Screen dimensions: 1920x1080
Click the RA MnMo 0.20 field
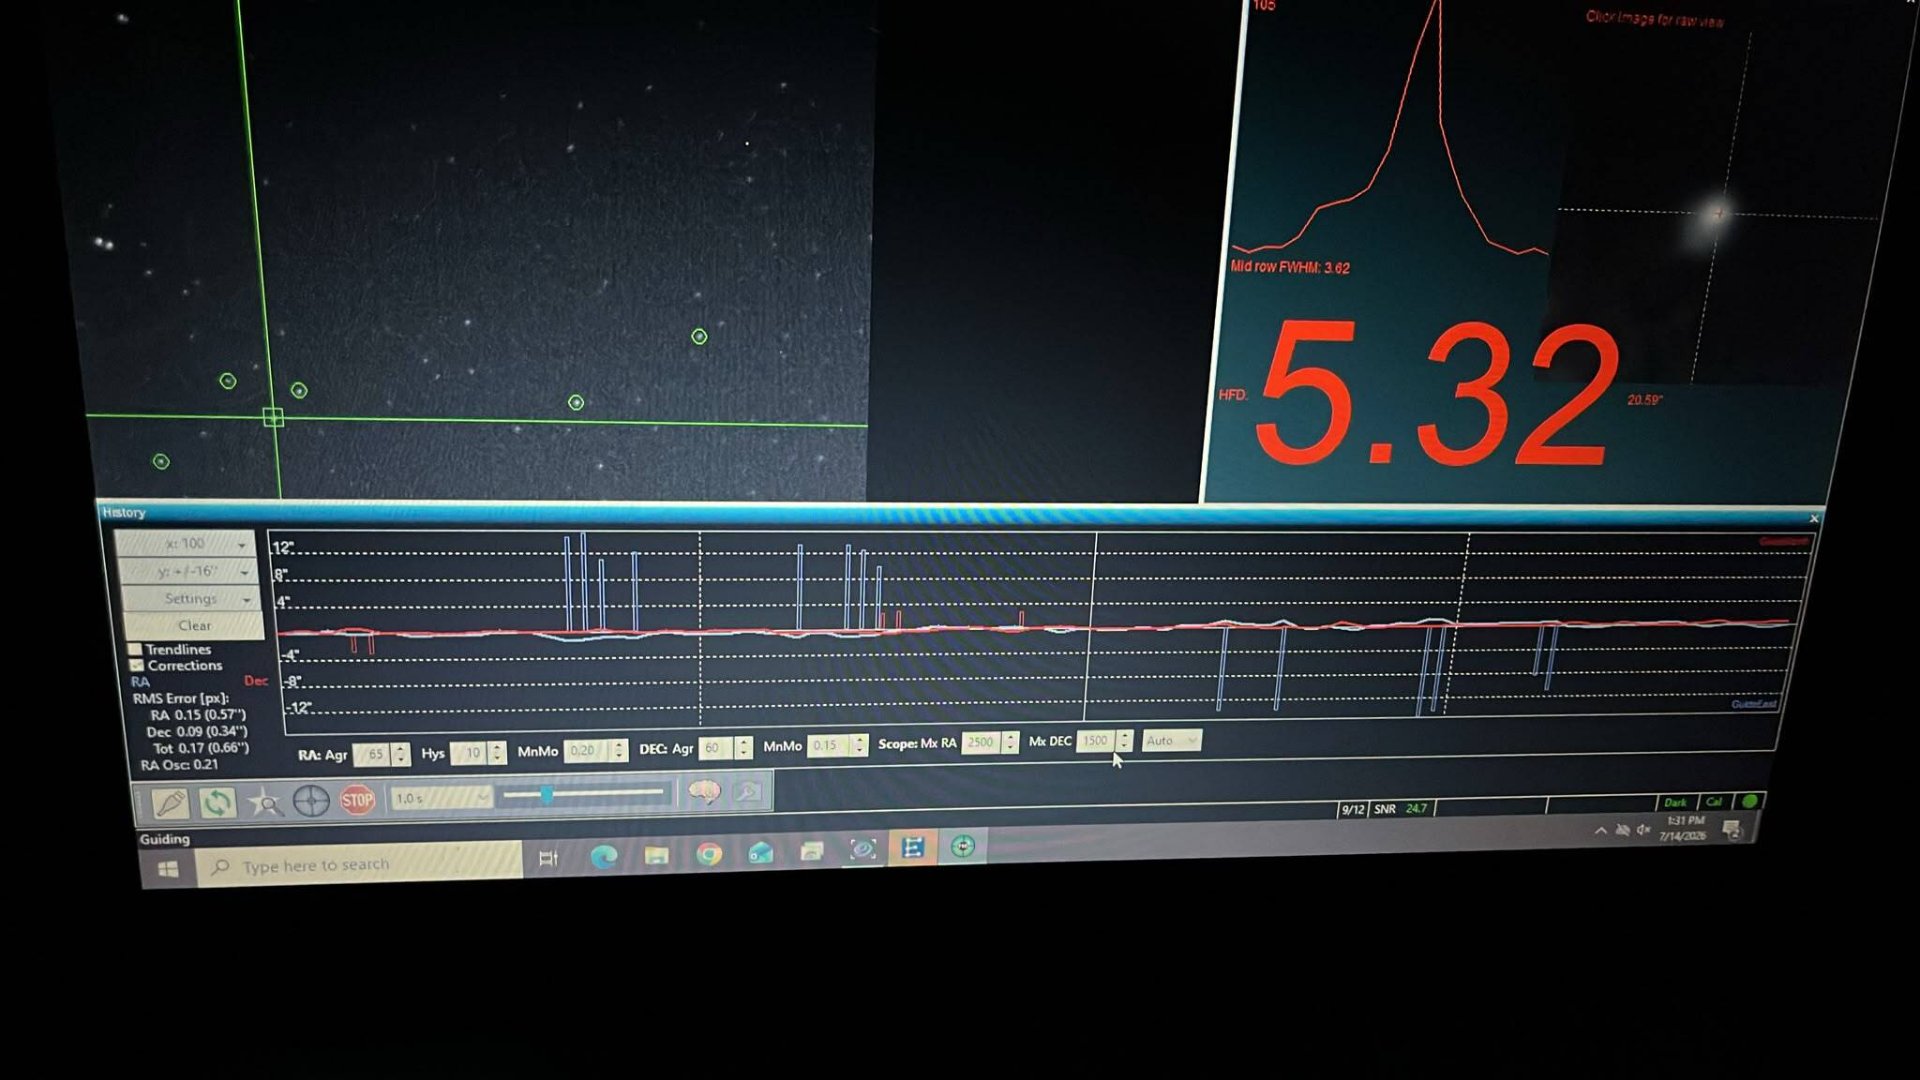[x=587, y=751]
